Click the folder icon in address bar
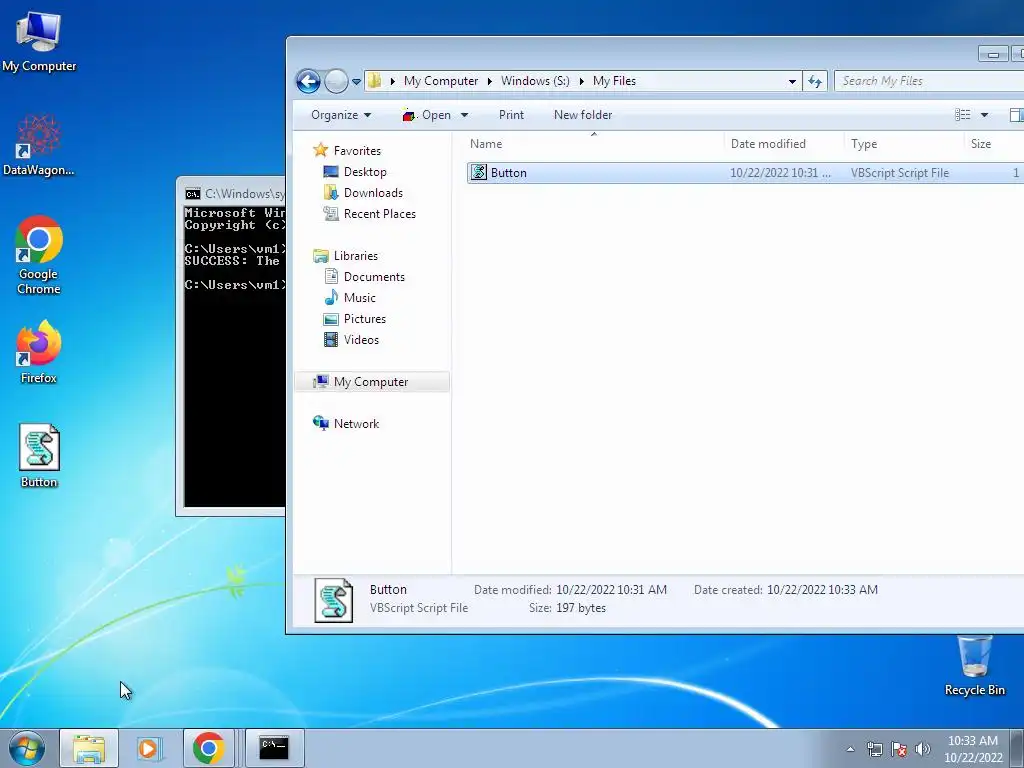The image size is (1024, 768). [x=375, y=81]
